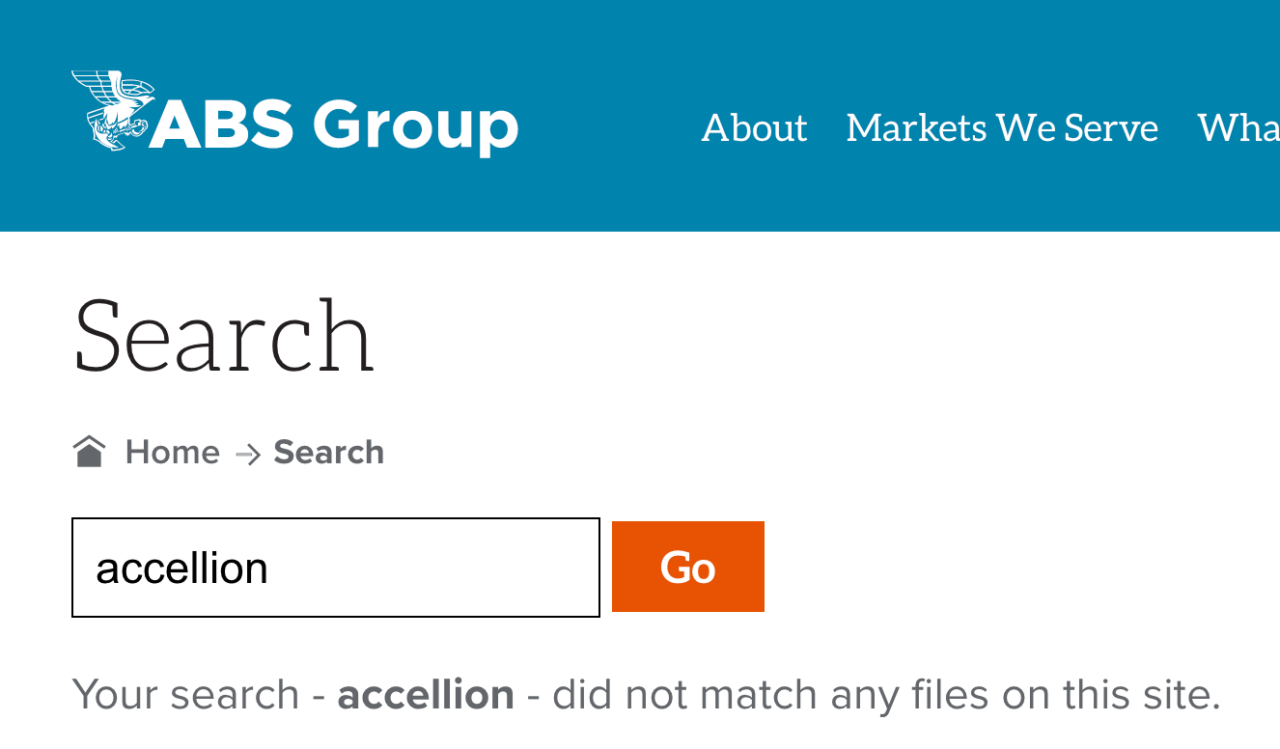1280x749 pixels.
Task: Open the About menu
Action: coord(754,128)
